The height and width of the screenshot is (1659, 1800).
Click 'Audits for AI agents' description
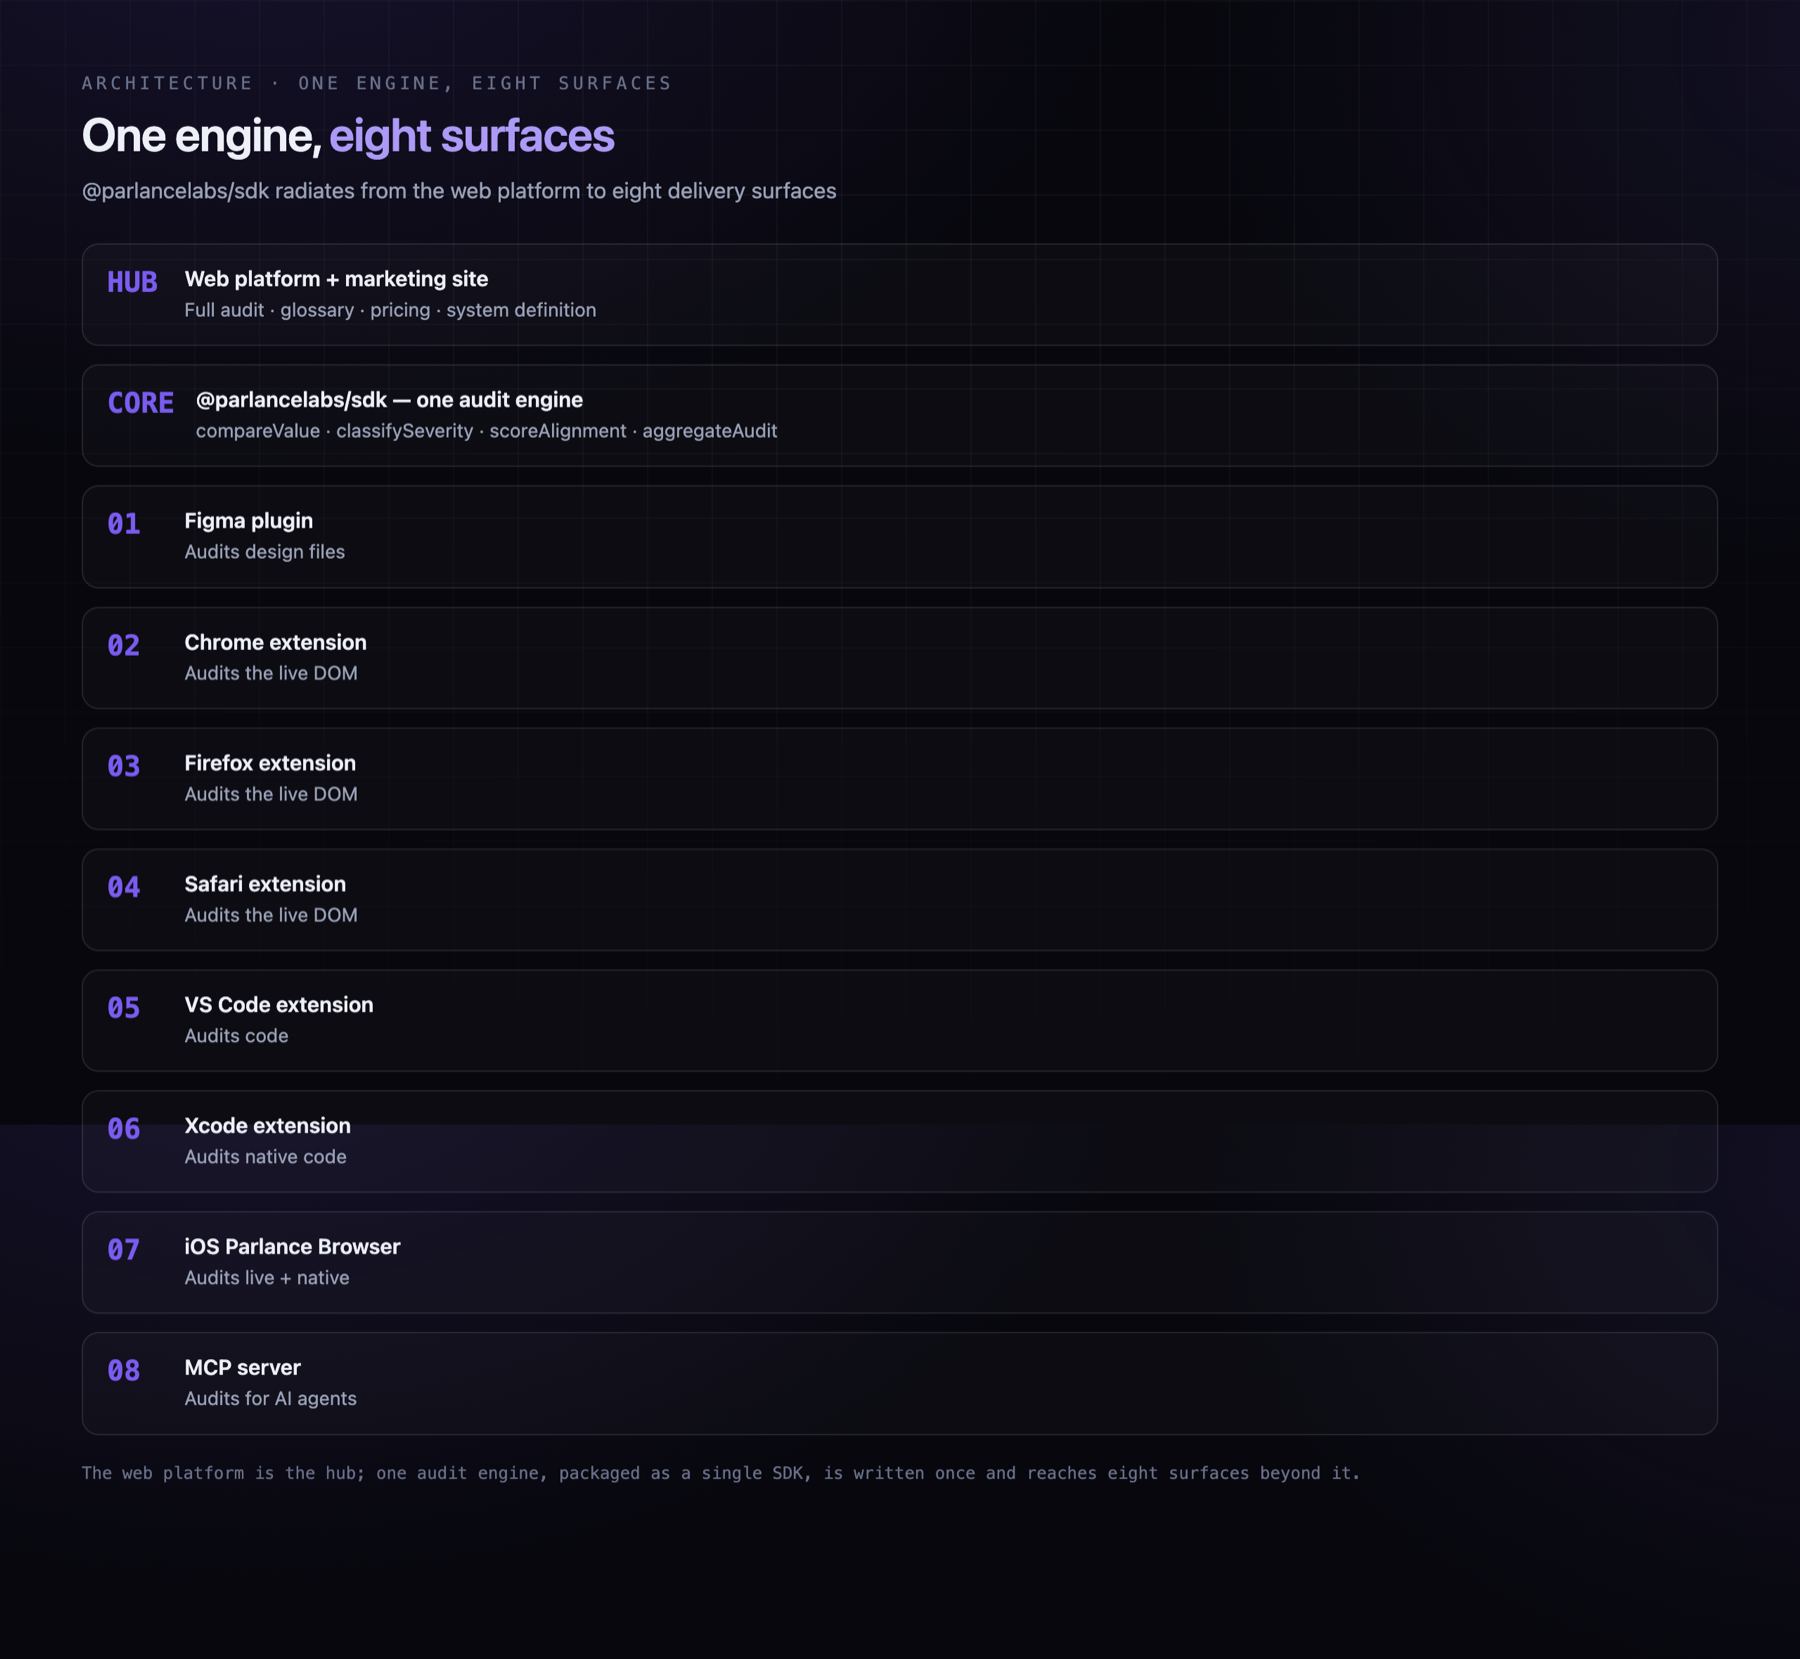click(x=270, y=1399)
